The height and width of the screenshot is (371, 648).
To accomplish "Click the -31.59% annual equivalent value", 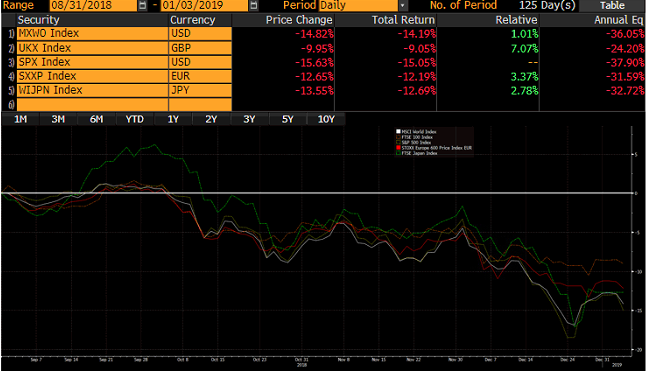I will (625, 76).
